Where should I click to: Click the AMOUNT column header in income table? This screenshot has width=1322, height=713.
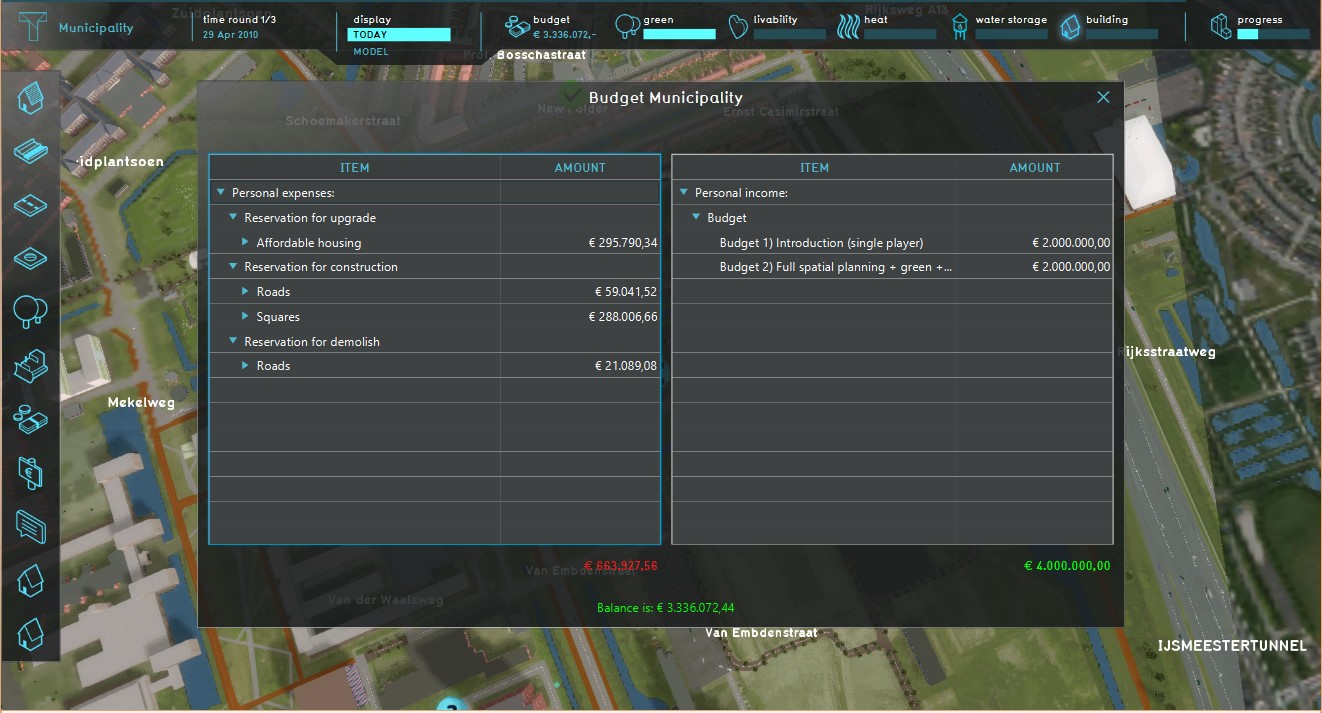tap(1034, 168)
